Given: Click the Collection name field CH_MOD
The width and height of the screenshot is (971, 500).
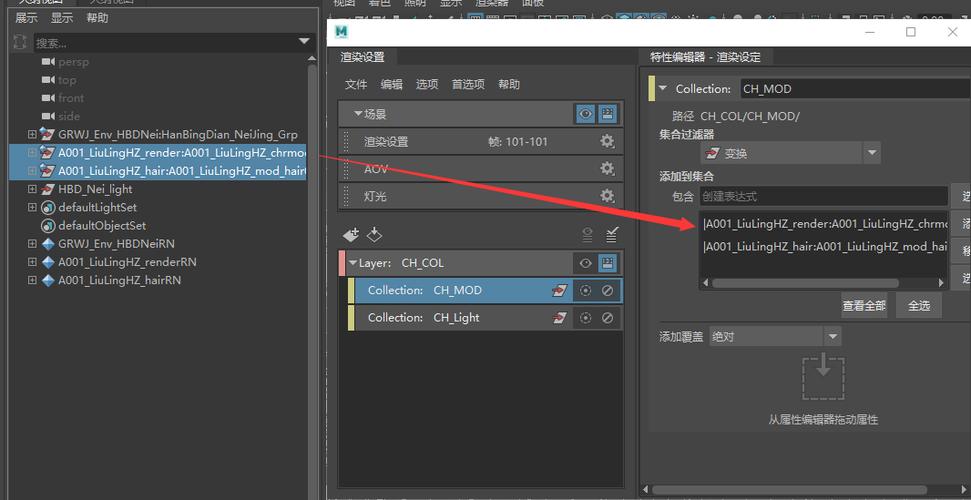Looking at the screenshot, I should (x=855, y=89).
